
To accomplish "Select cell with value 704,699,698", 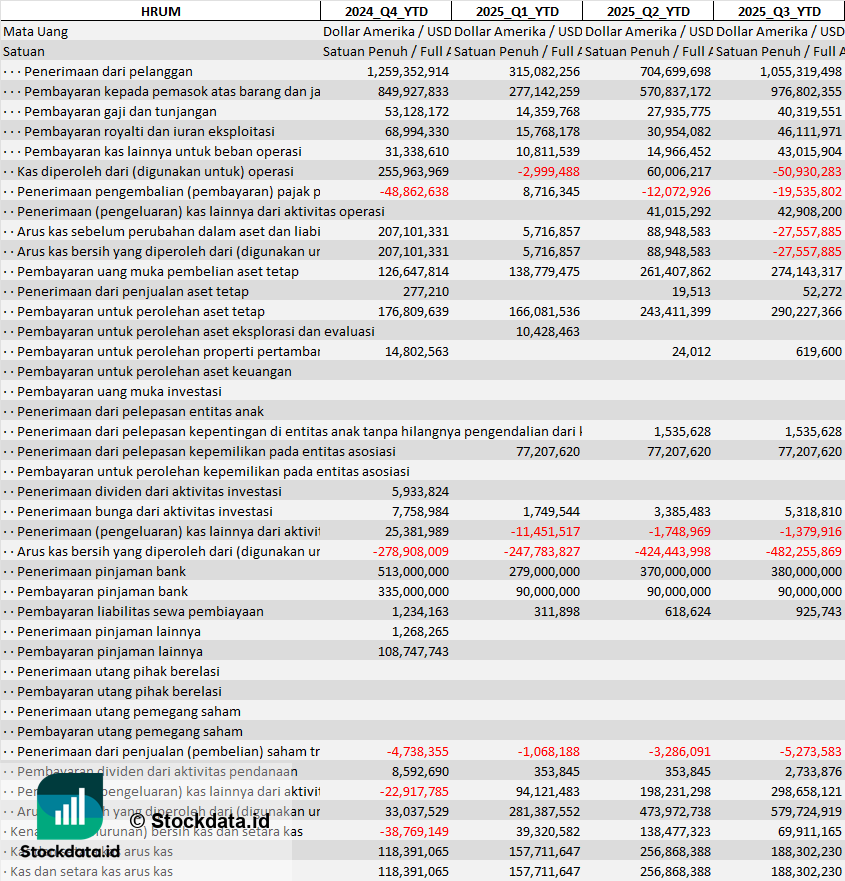I will click(675, 72).
